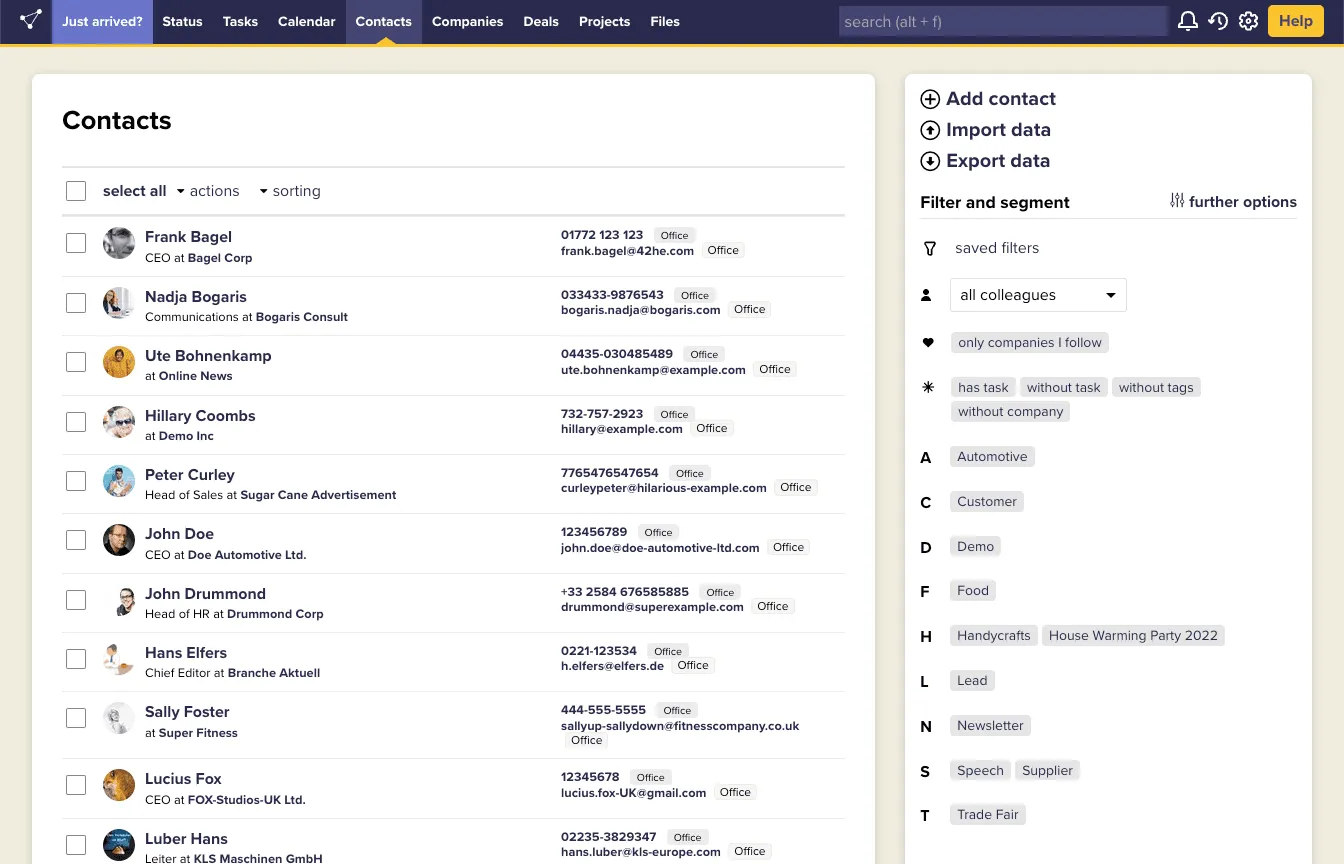Switch to the Status tab
The width and height of the screenshot is (1344, 864).
click(182, 21)
